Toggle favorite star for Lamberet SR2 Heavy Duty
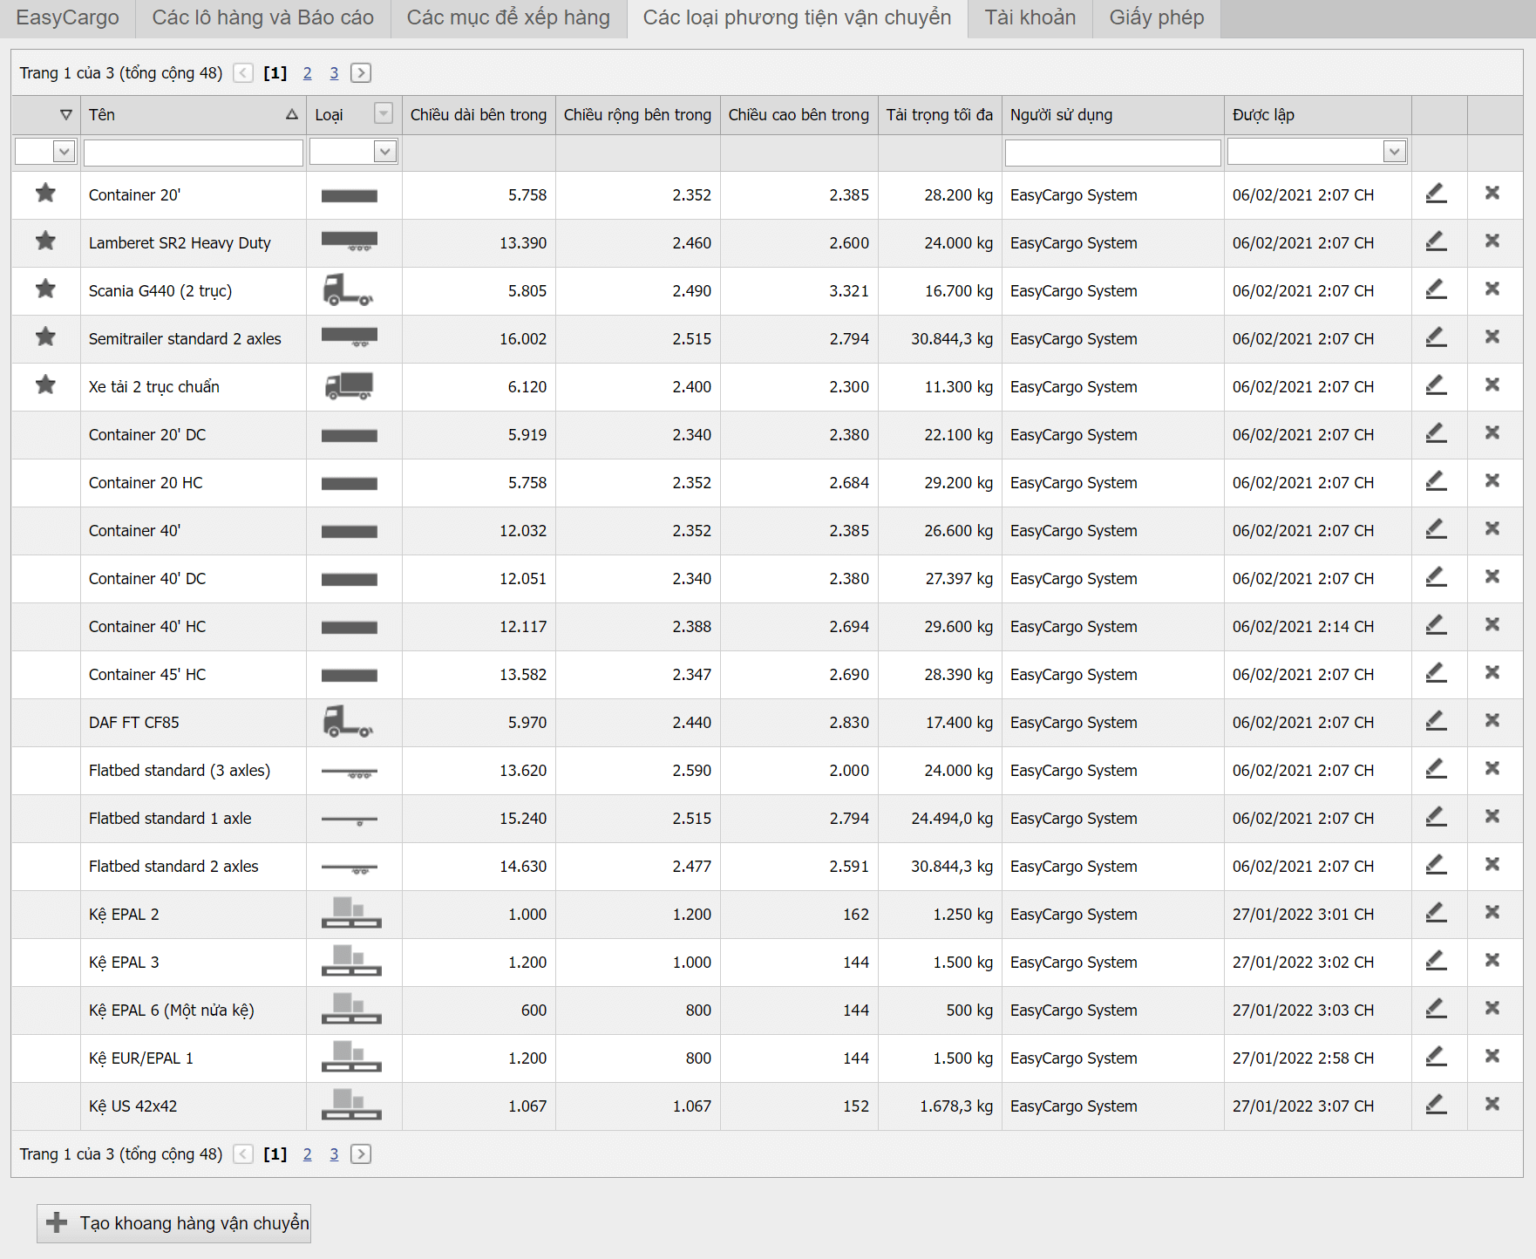Screen dimensions: 1536x1259 point(45,241)
